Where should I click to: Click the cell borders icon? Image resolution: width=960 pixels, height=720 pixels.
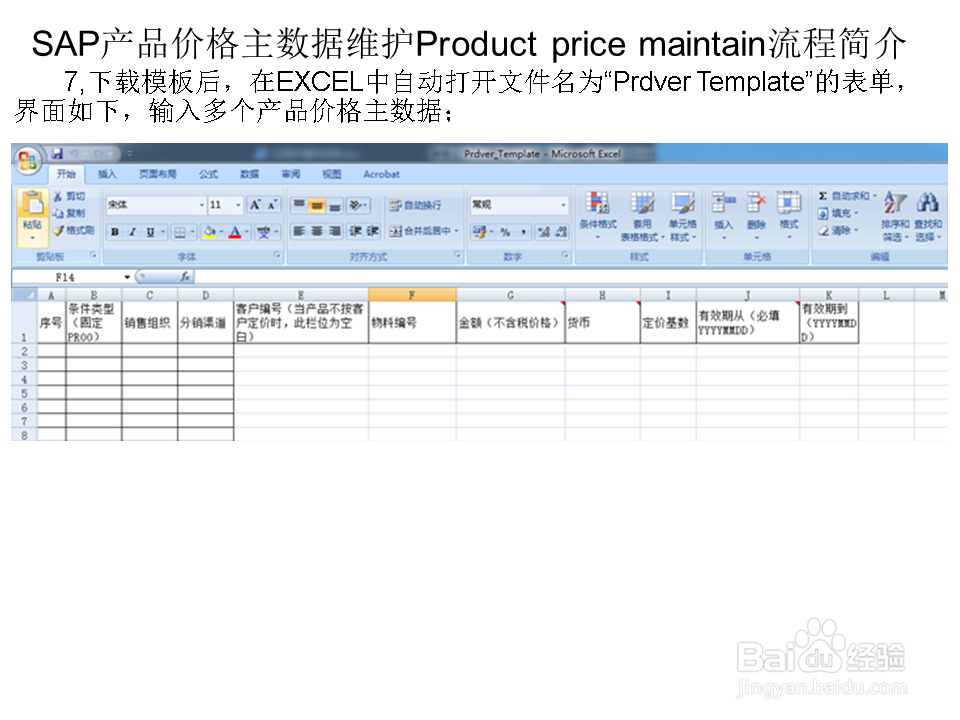180,232
